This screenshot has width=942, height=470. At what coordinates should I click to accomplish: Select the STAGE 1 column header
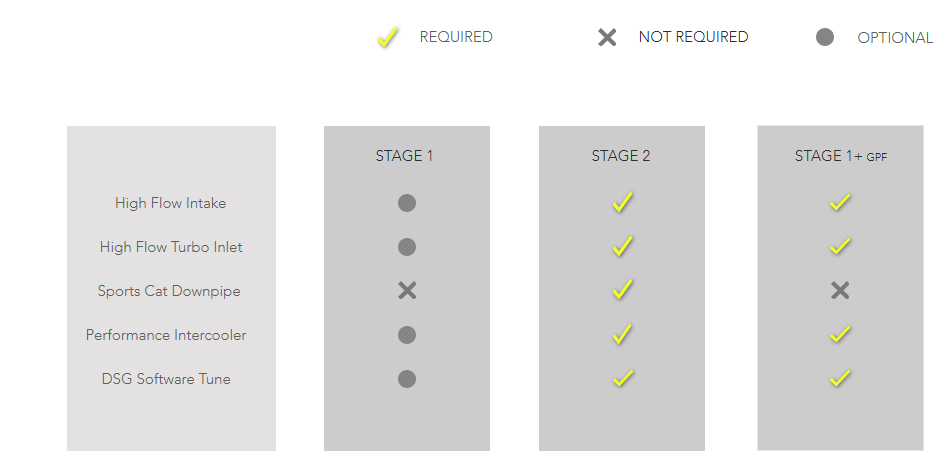(x=405, y=156)
